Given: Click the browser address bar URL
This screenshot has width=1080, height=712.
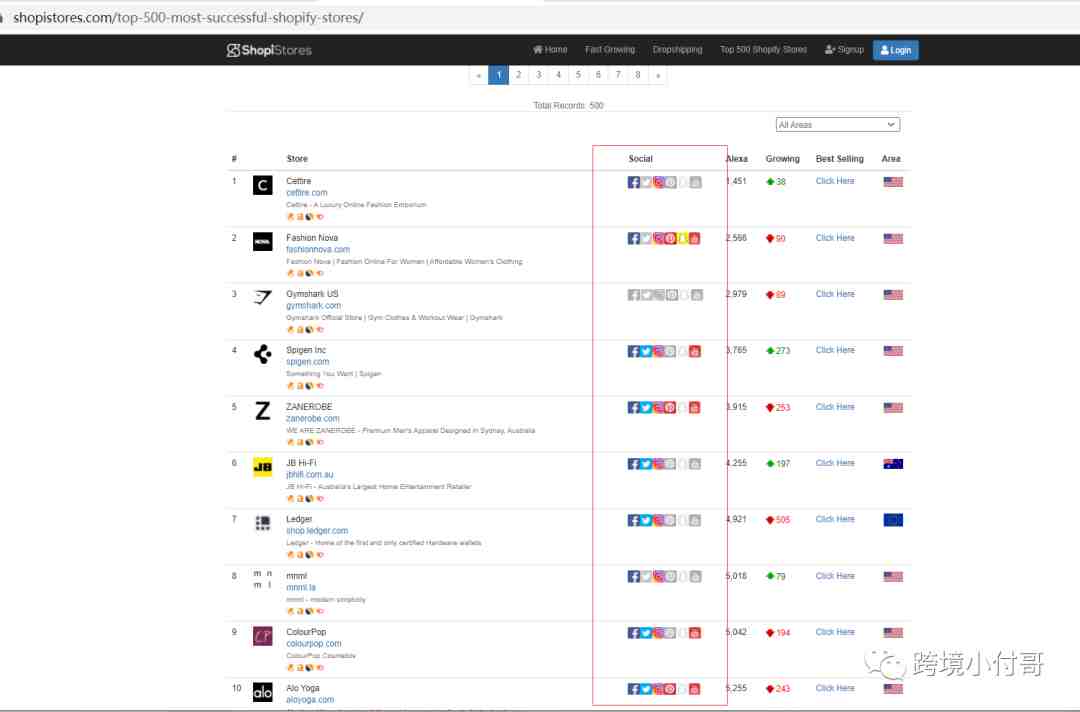Looking at the screenshot, I should (188, 17).
